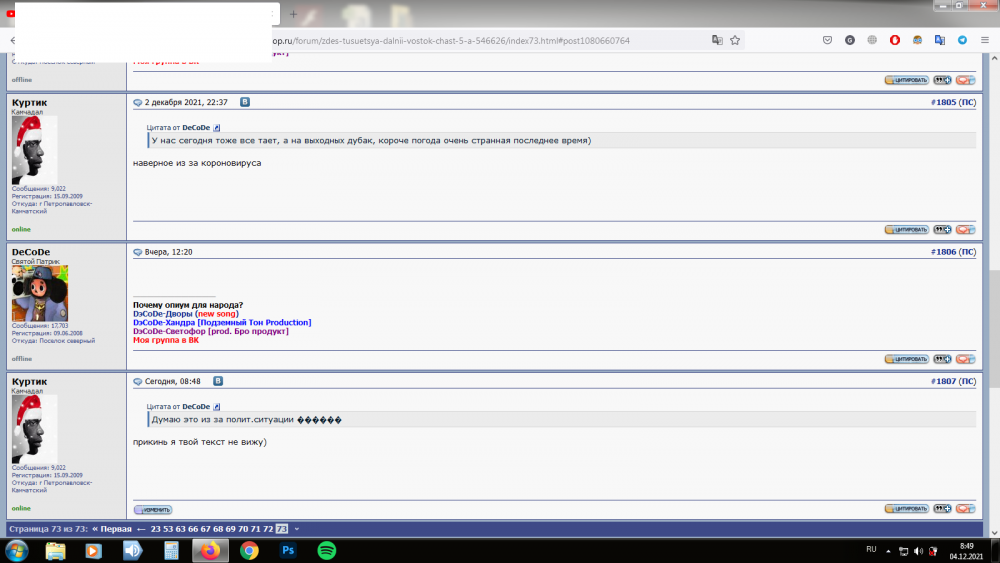
Task: Click the dark round G extension icon
Action: click(x=849, y=40)
